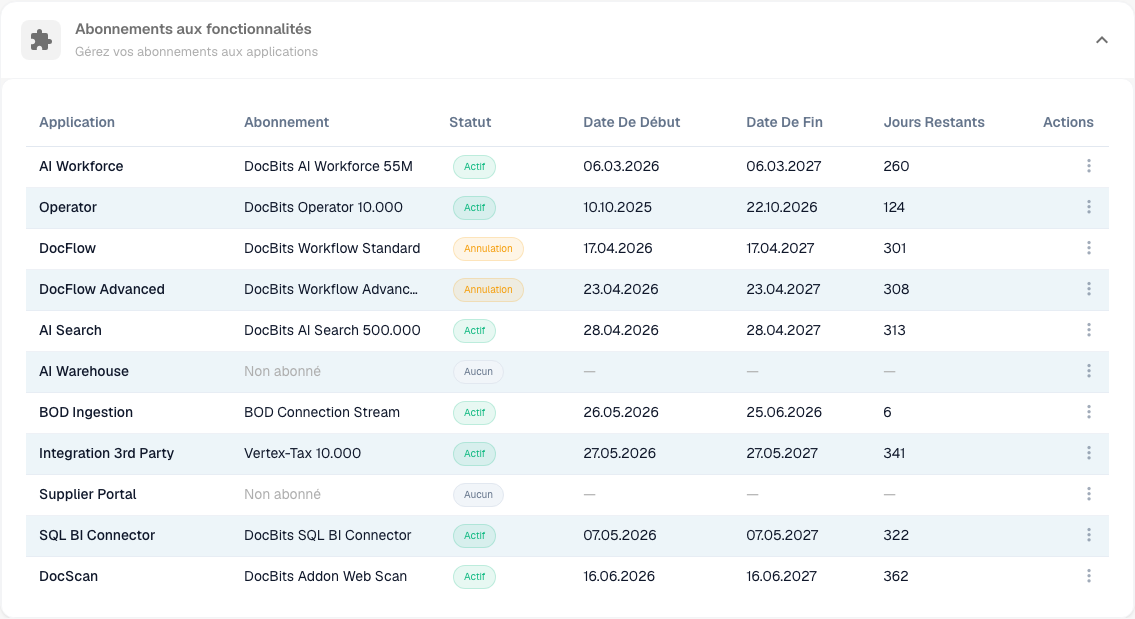Open actions menu for Integration 3rd Party row
1135x619 pixels.
1089,454
